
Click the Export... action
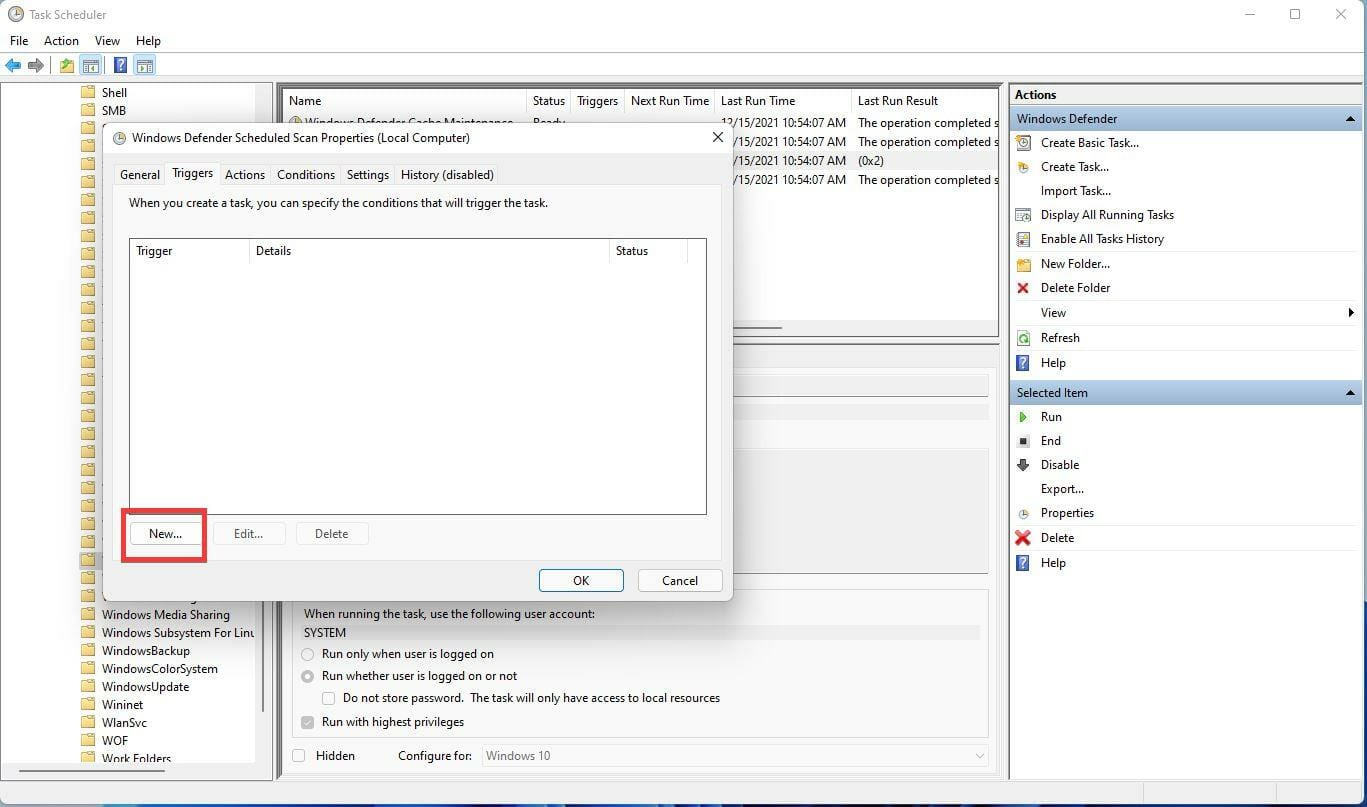1062,489
